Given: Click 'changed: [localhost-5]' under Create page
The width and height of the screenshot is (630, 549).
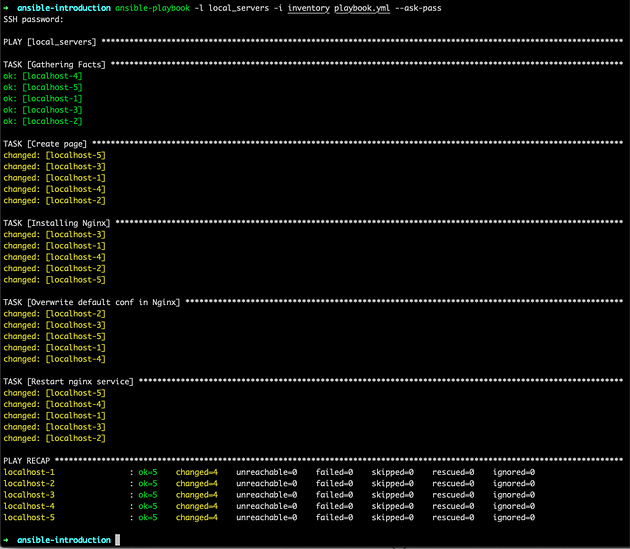Looking at the screenshot, I should click(x=54, y=155).
